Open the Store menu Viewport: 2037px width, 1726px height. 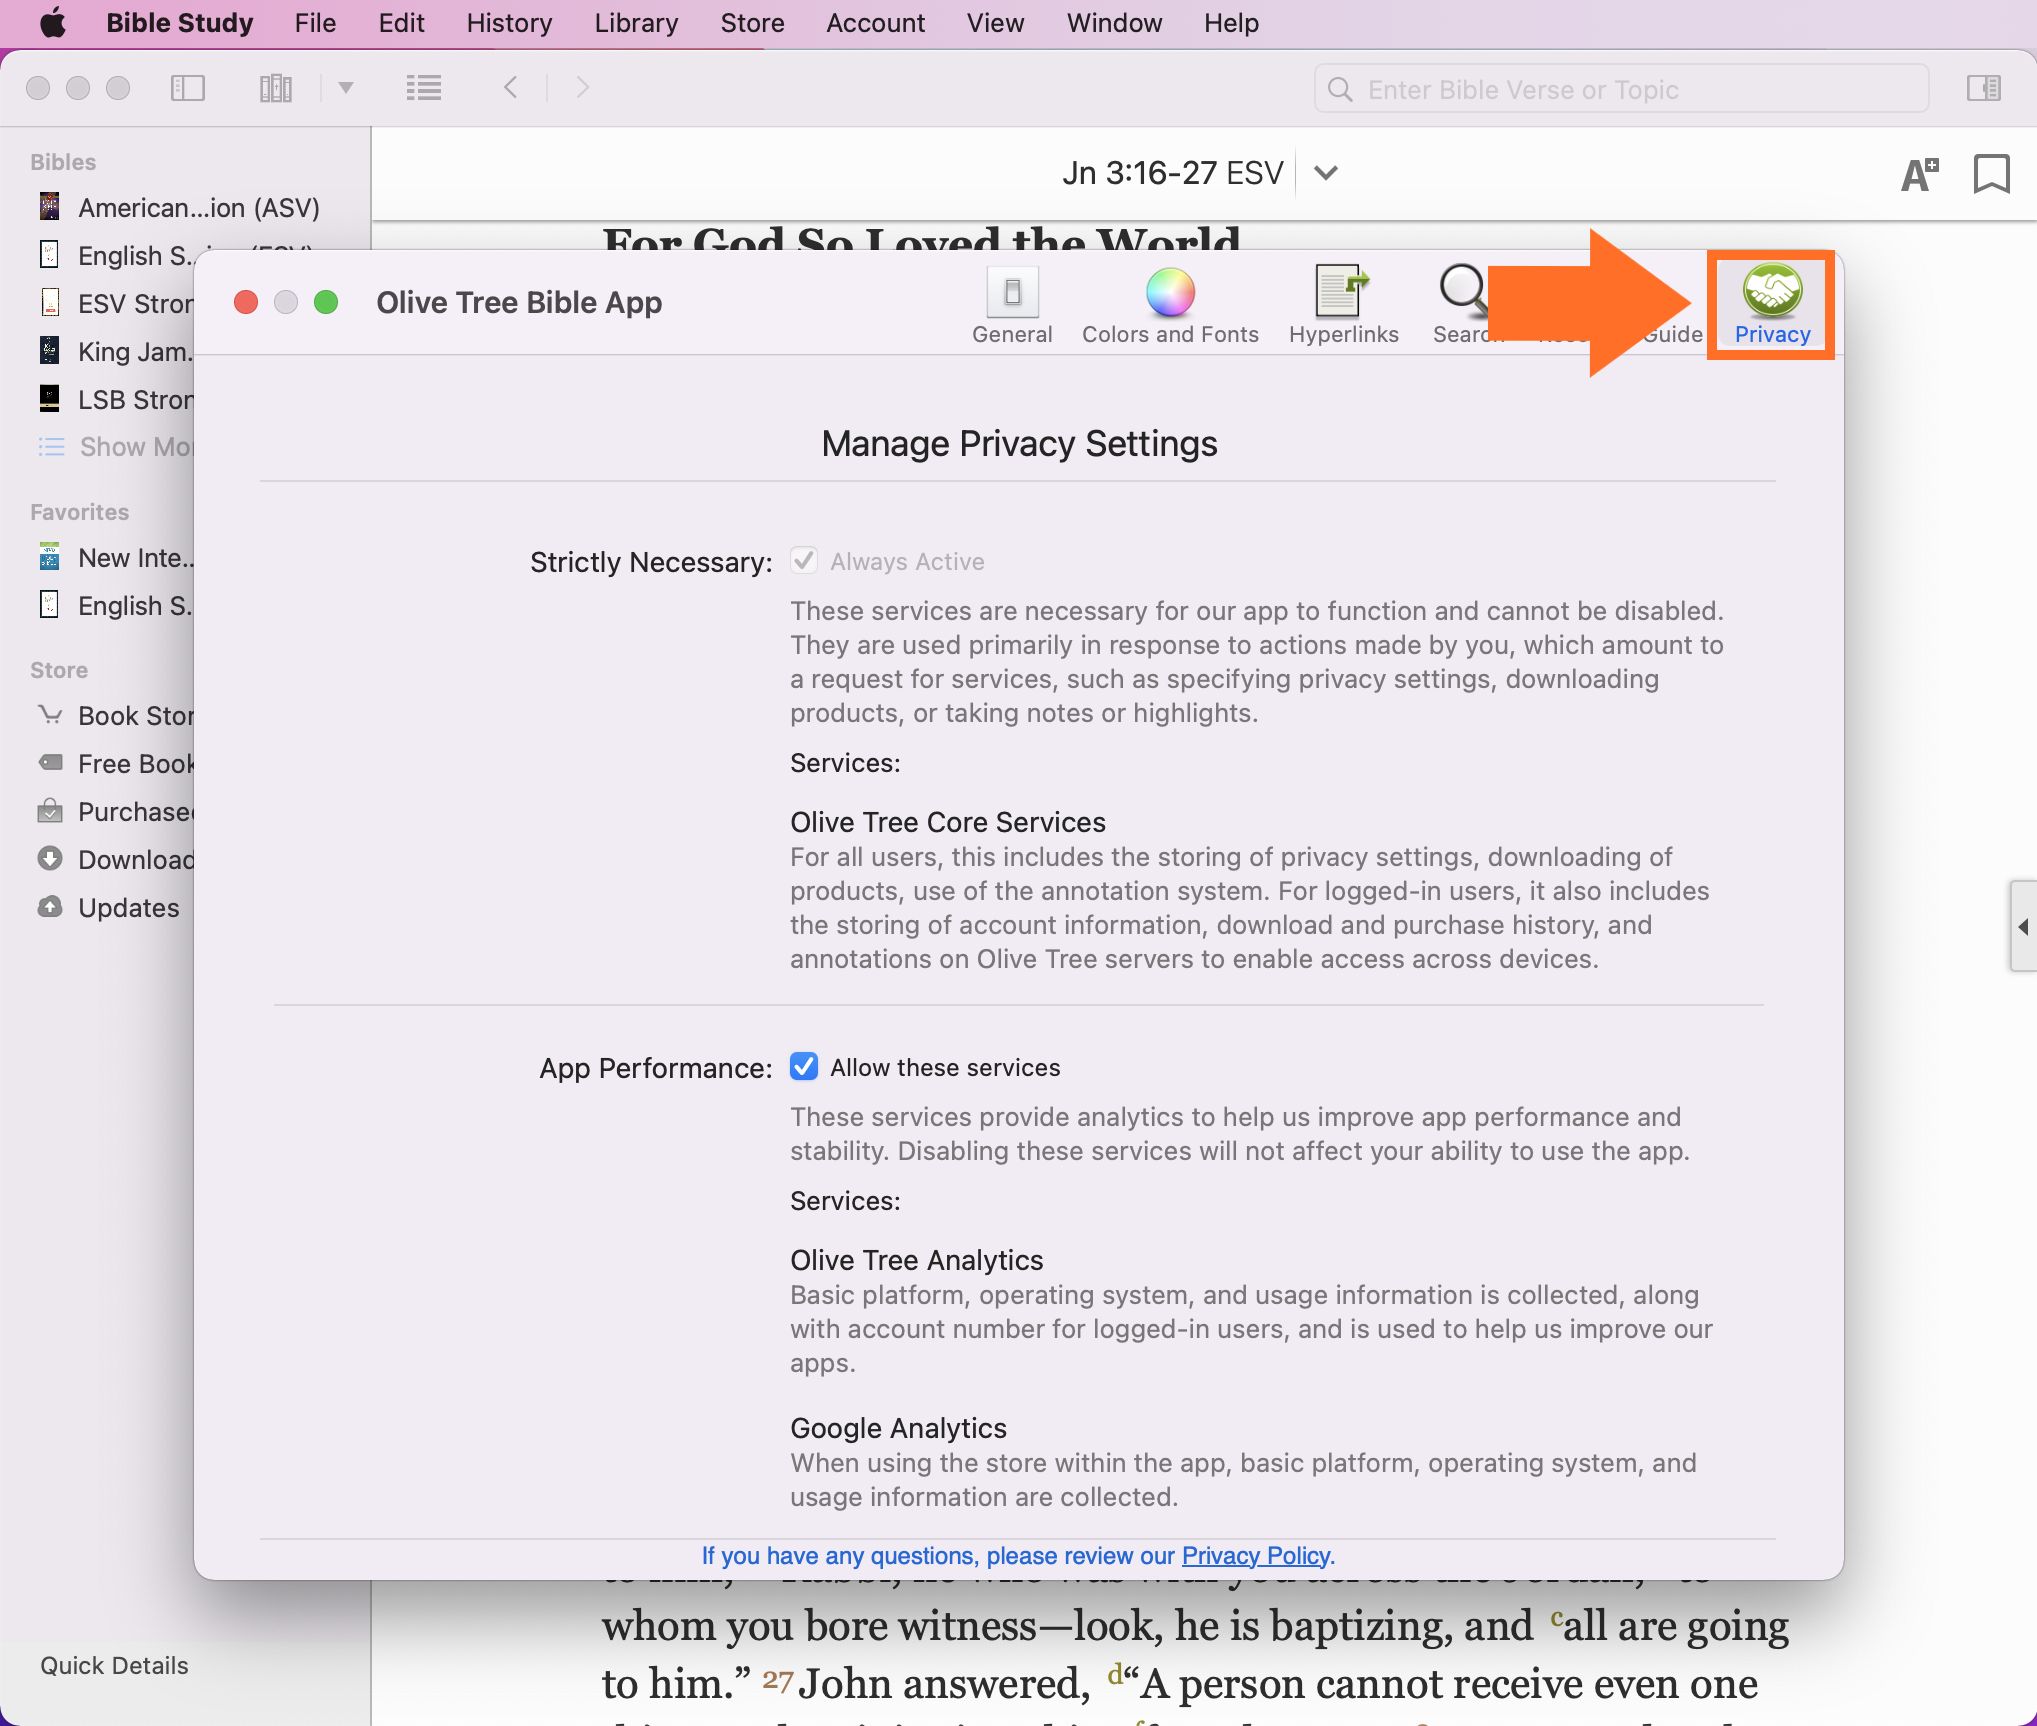(x=752, y=23)
